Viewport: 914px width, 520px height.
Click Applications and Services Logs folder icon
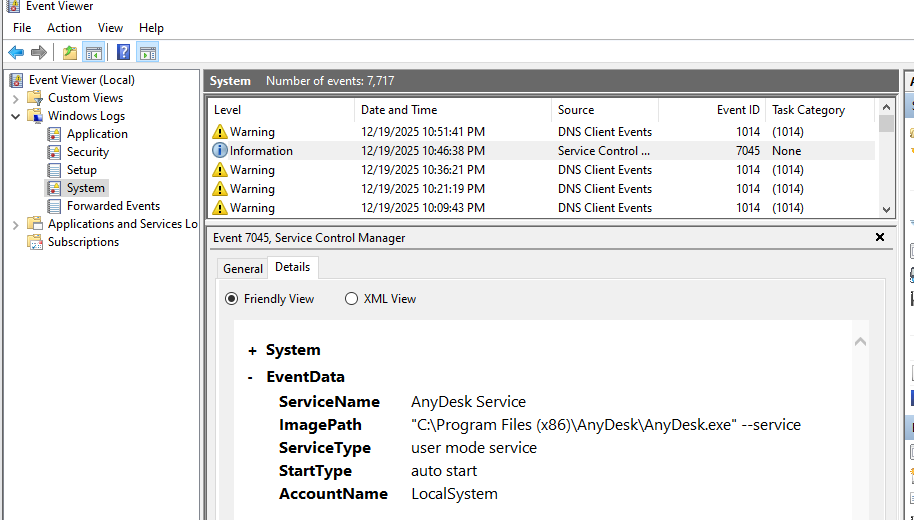[x=35, y=224]
